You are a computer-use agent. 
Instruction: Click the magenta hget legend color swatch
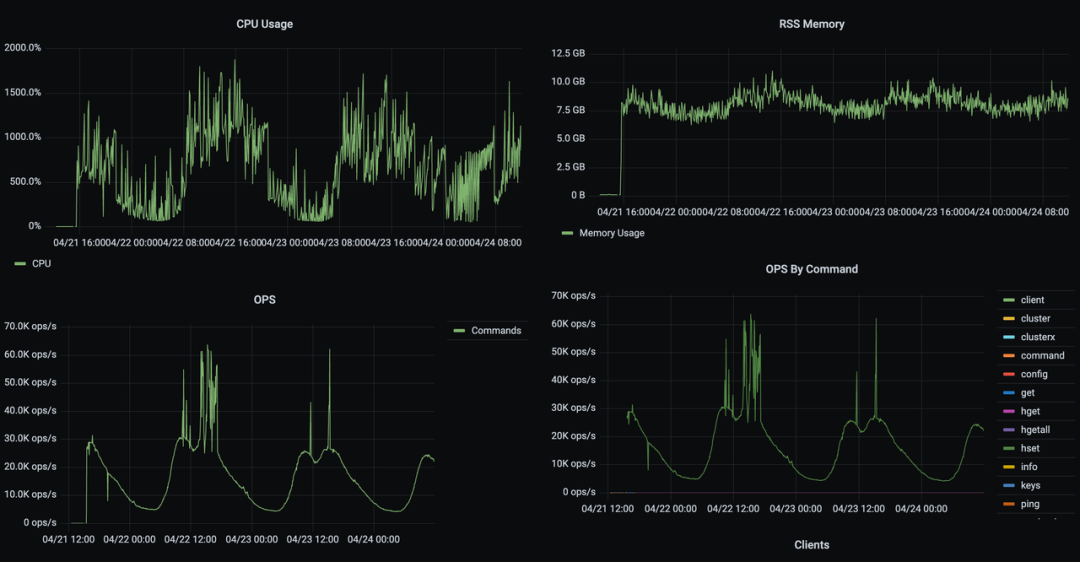tap(1009, 412)
